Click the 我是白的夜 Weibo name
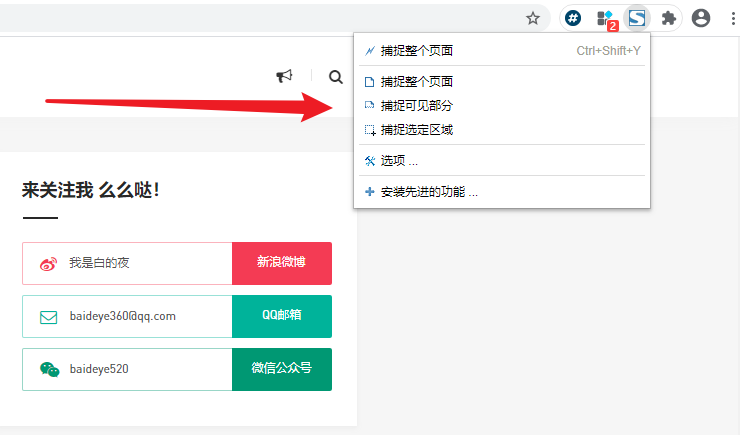The height and width of the screenshot is (435, 740). click(x=99, y=263)
